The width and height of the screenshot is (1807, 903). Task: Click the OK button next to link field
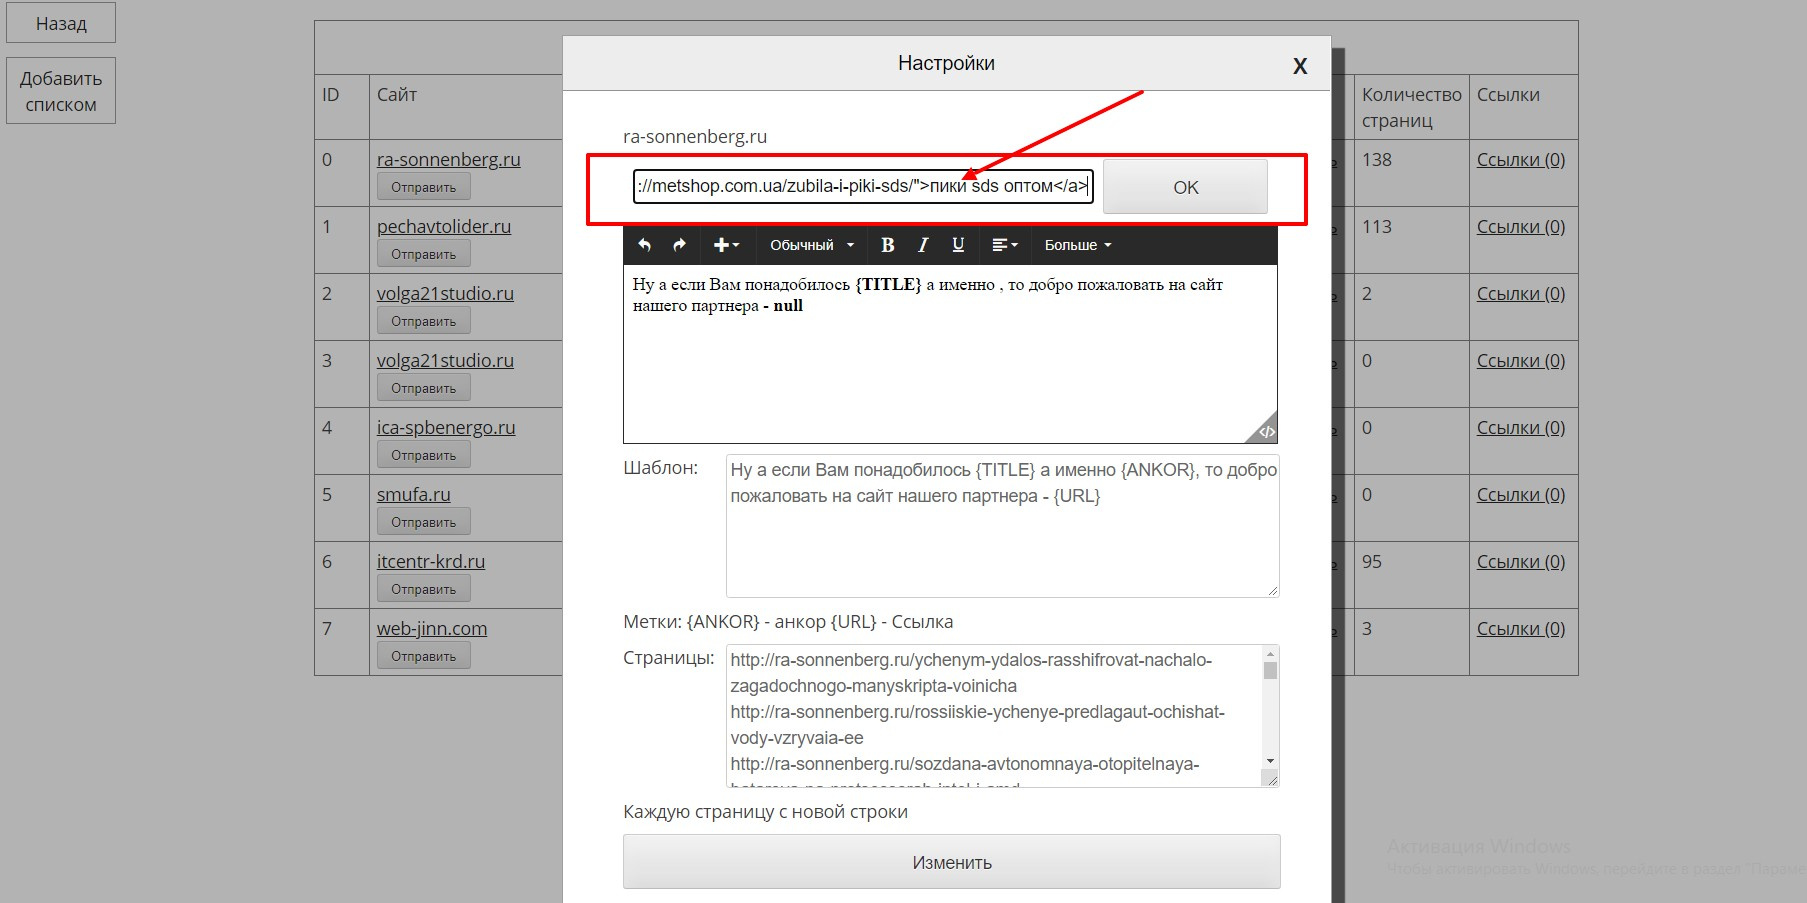tap(1185, 187)
